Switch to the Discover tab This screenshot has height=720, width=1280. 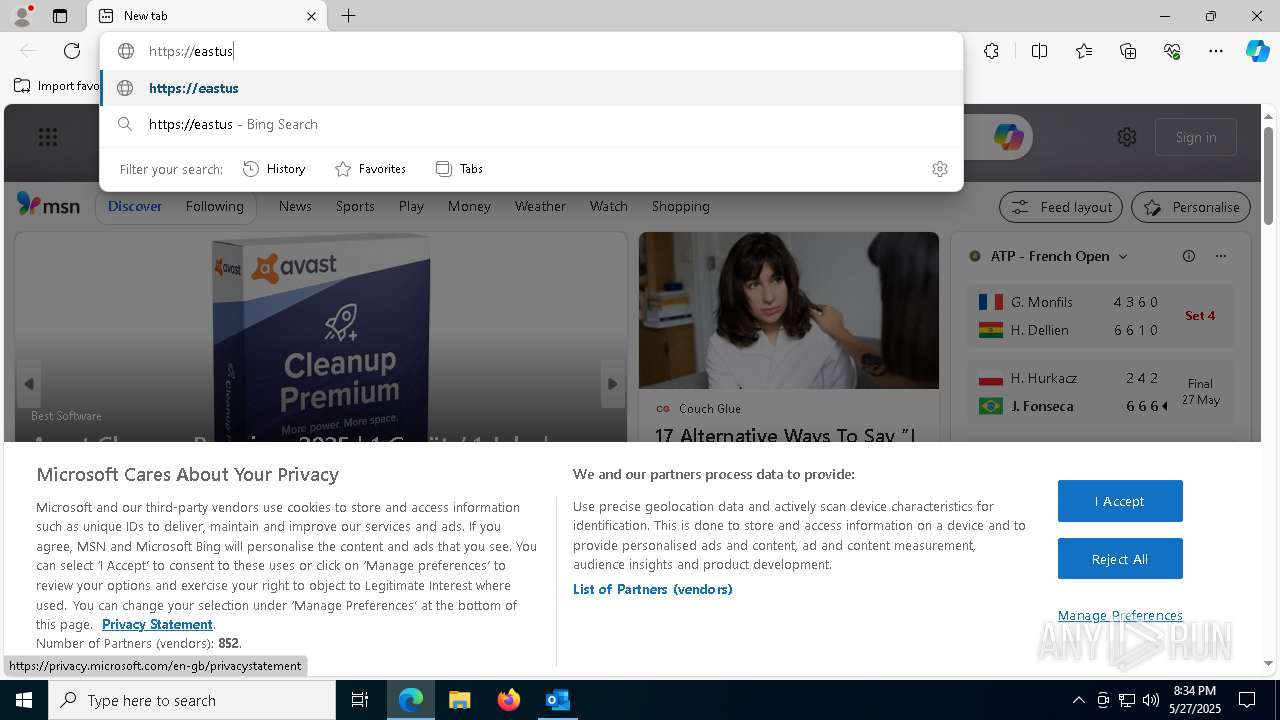tap(135, 206)
